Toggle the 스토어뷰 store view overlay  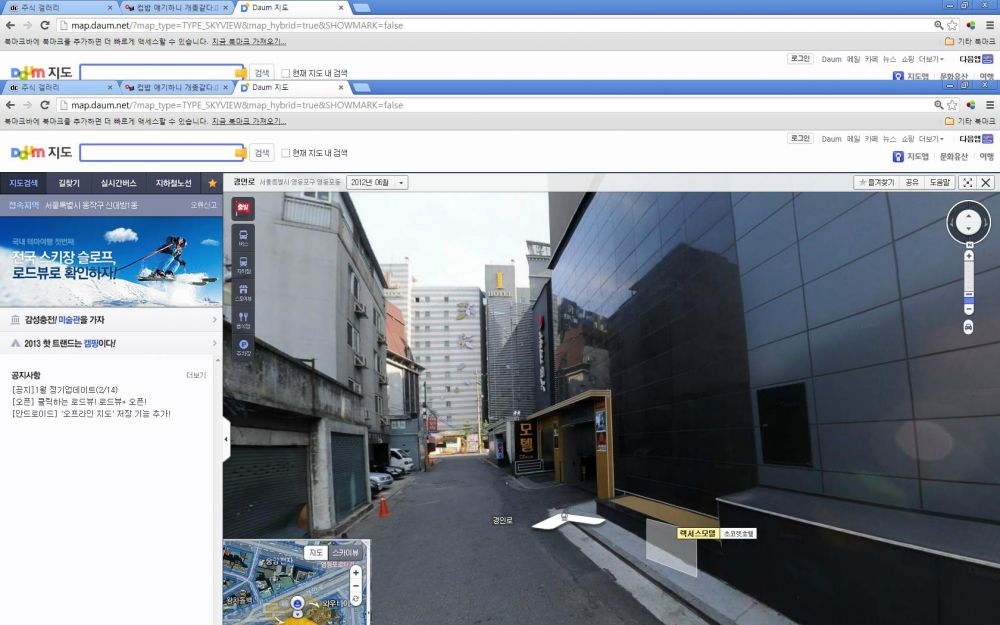[243, 292]
